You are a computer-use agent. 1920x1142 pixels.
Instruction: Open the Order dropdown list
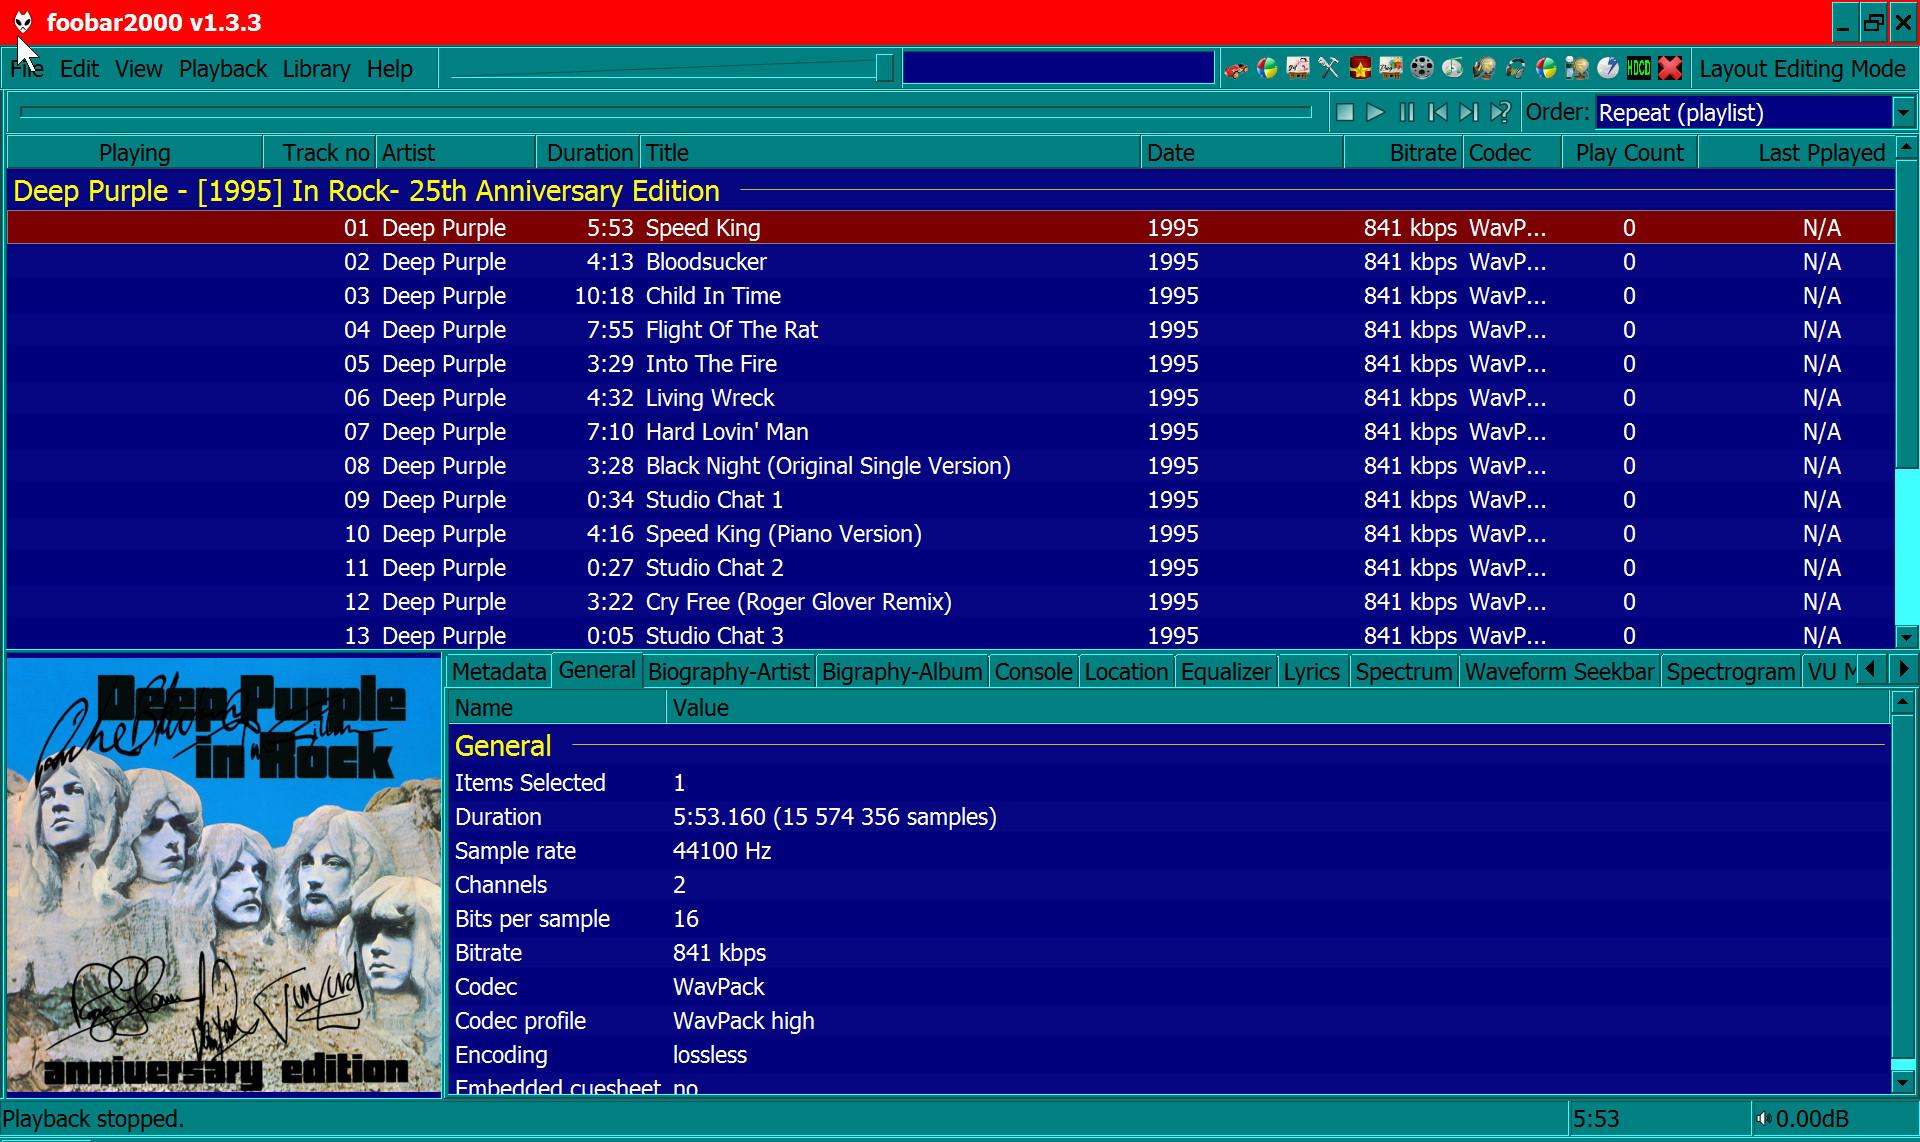click(x=1903, y=113)
